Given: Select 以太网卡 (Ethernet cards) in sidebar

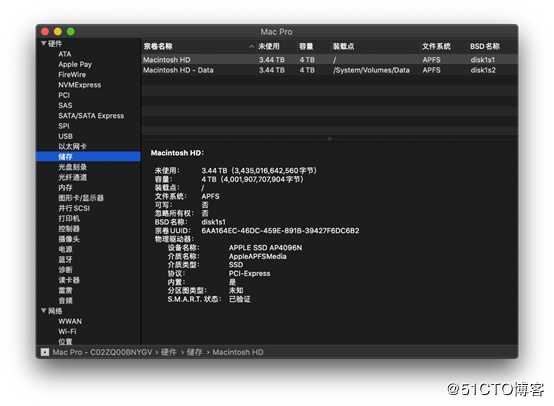Looking at the screenshot, I should (x=72, y=146).
